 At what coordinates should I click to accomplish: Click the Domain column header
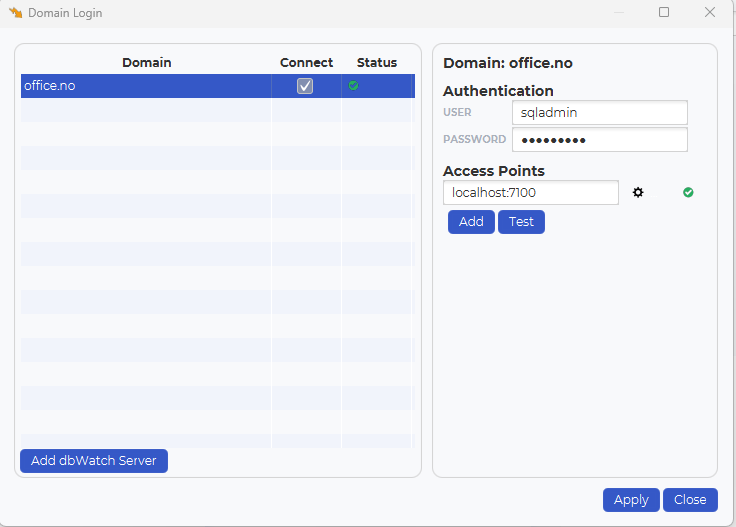[x=146, y=62]
